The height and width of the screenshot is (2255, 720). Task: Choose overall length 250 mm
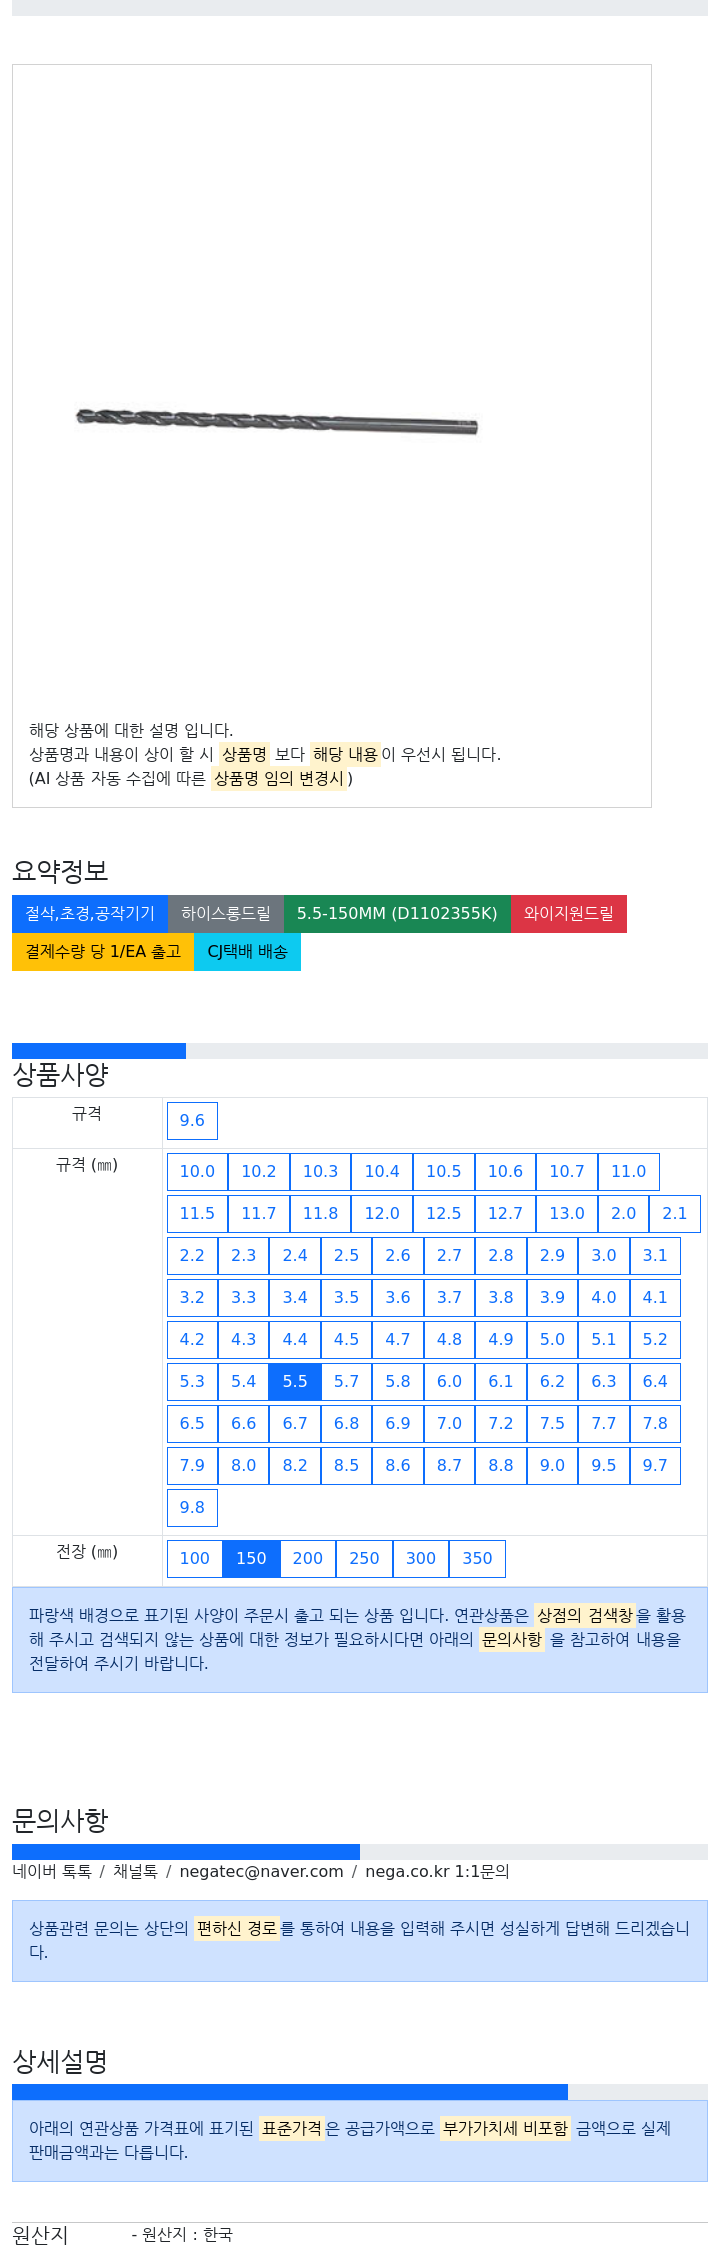pyautogui.click(x=364, y=1559)
